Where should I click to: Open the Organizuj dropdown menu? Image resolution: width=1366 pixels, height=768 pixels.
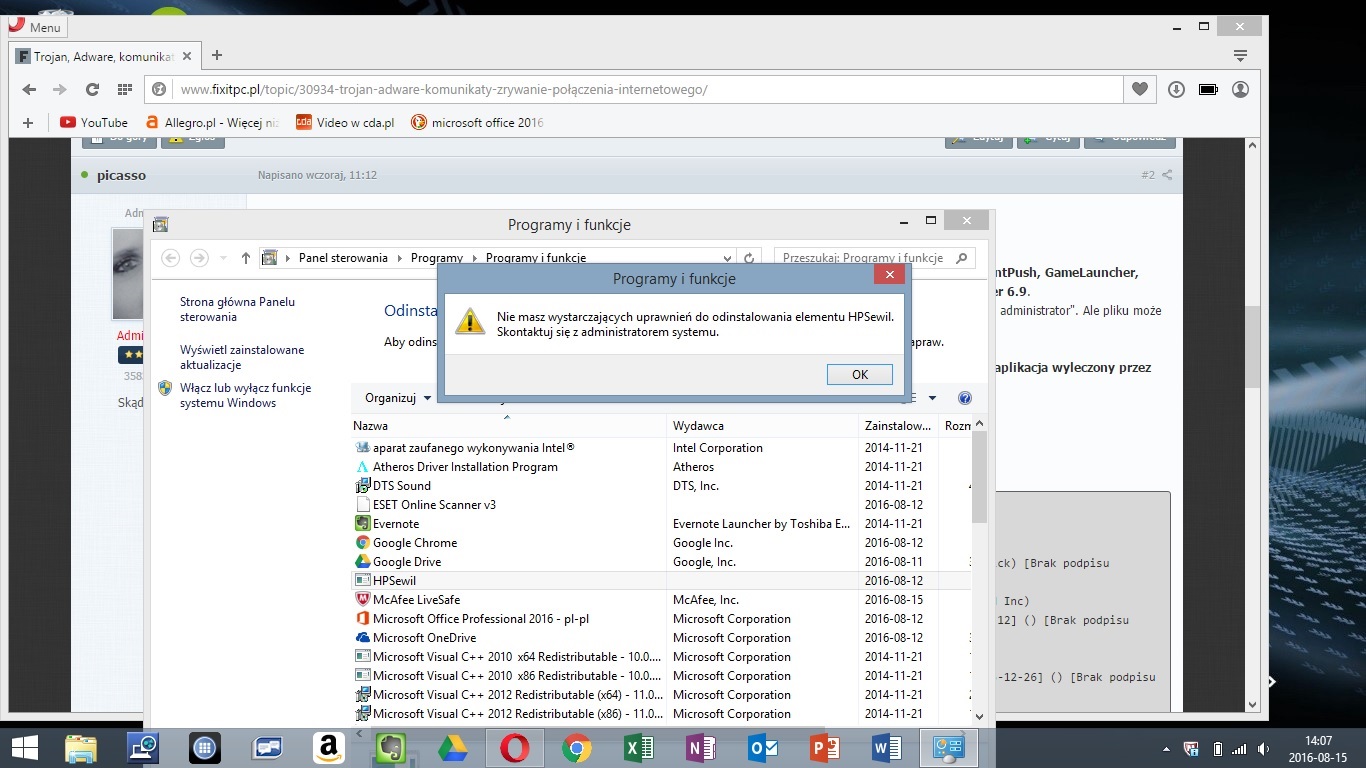tap(398, 397)
